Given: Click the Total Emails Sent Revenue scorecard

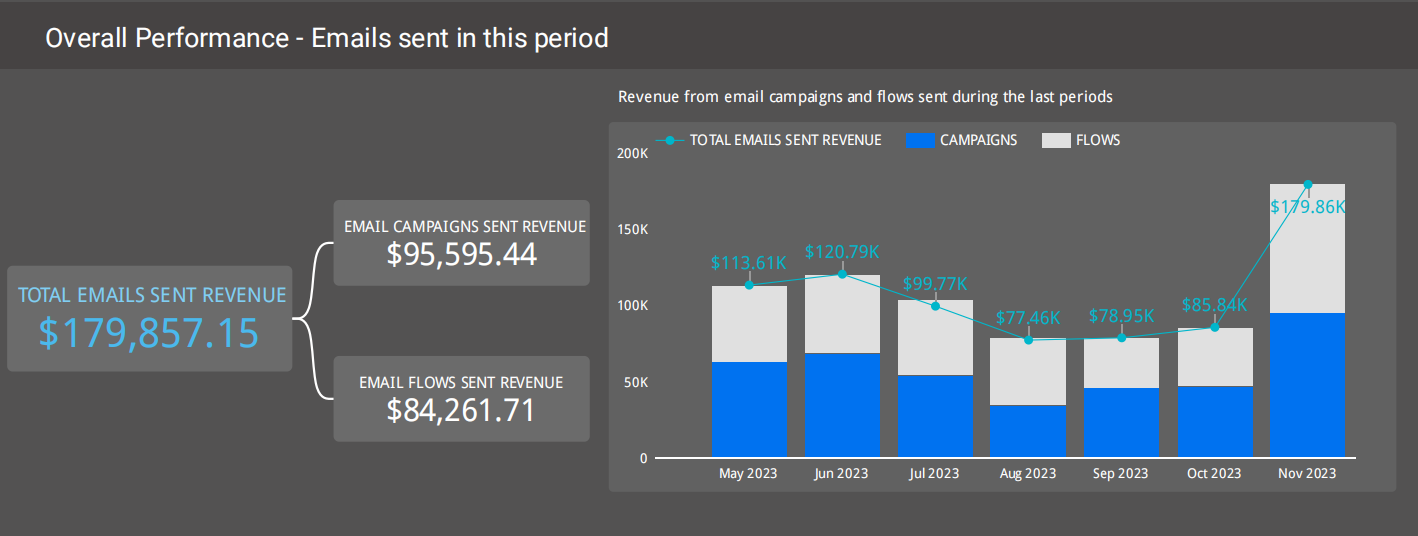Looking at the screenshot, I should point(150,318).
